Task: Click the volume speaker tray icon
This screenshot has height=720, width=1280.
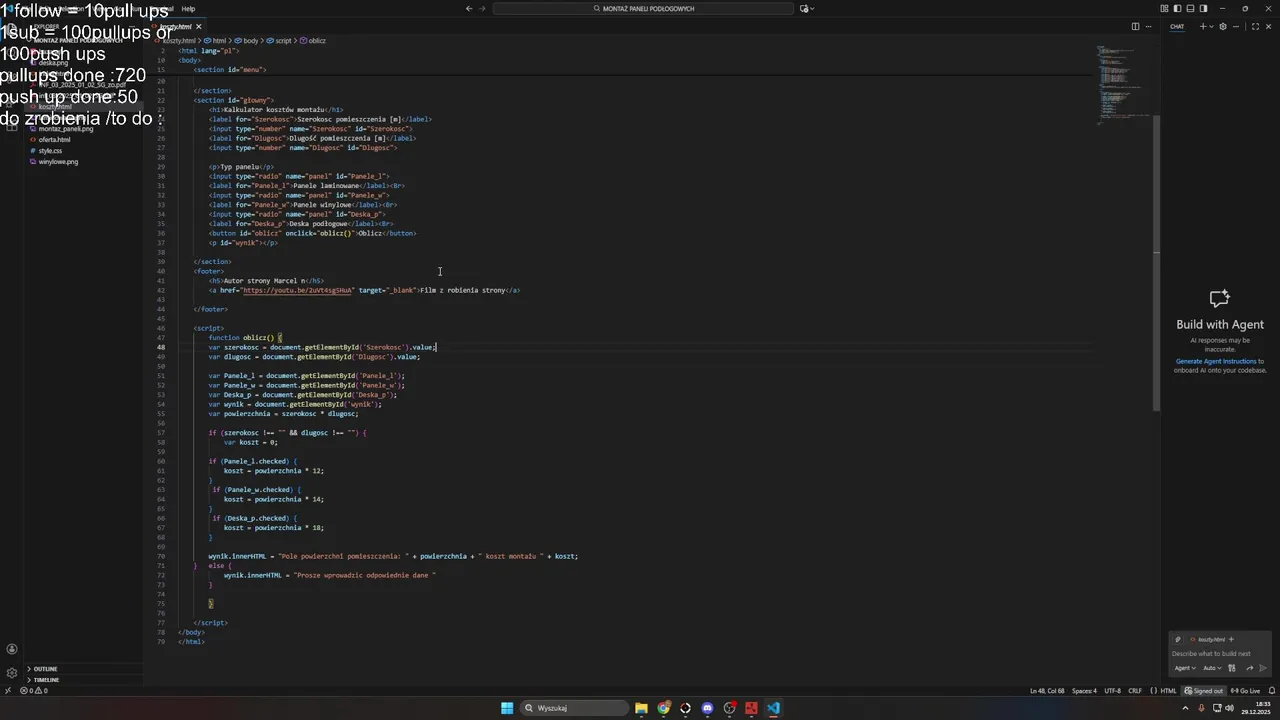Action: (1229, 708)
